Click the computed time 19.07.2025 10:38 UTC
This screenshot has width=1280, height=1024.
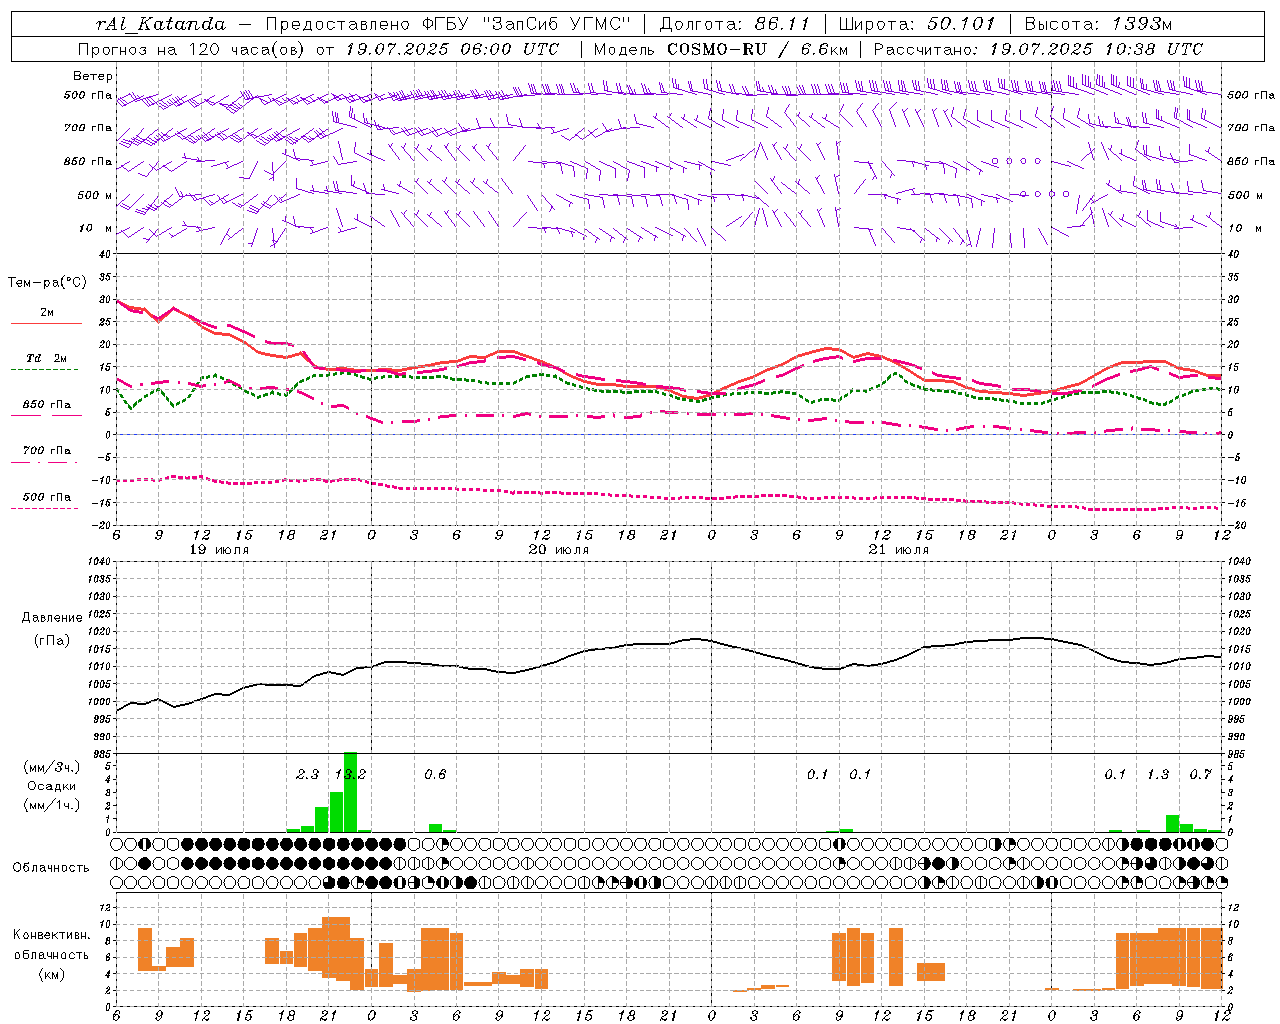click(x=1096, y=49)
